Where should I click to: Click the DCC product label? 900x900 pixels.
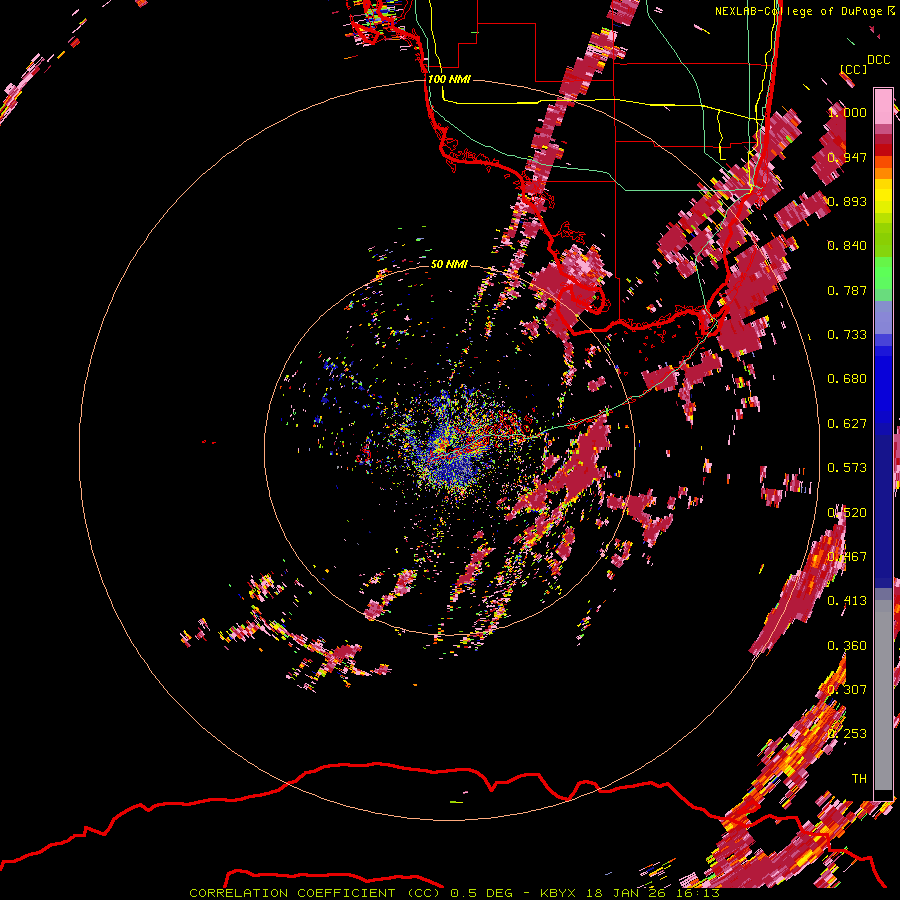click(878, 60)
